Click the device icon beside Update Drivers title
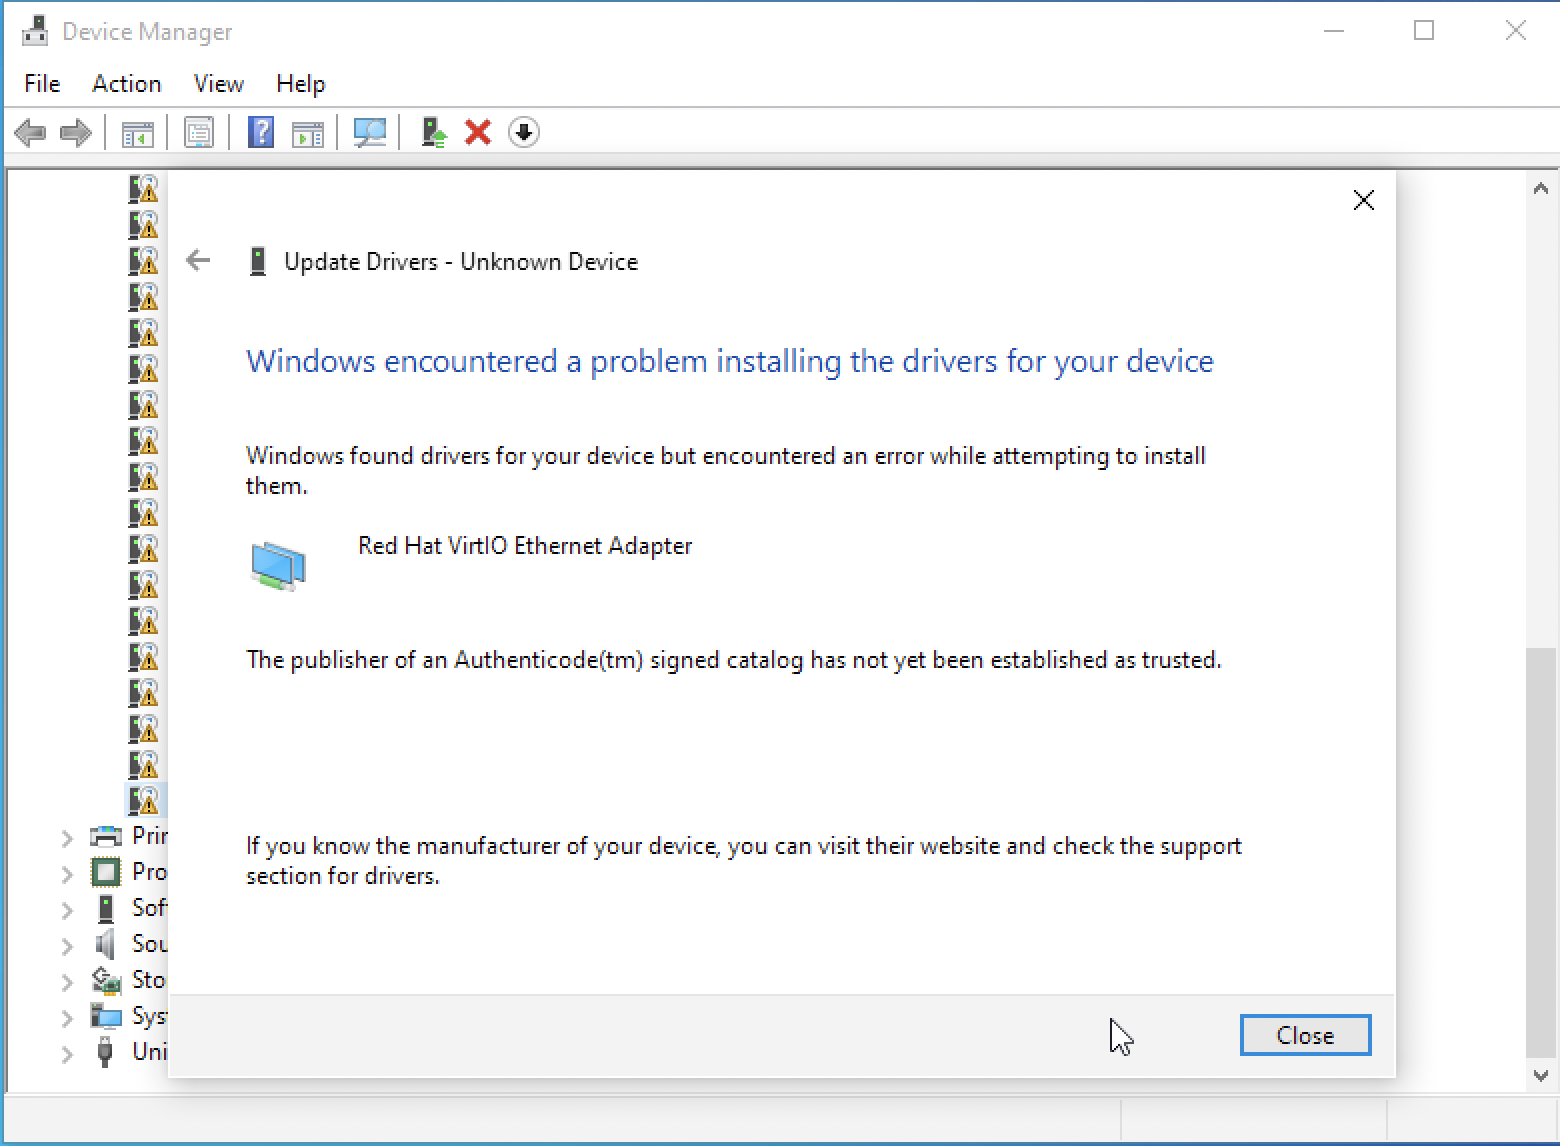 [258, 261]
